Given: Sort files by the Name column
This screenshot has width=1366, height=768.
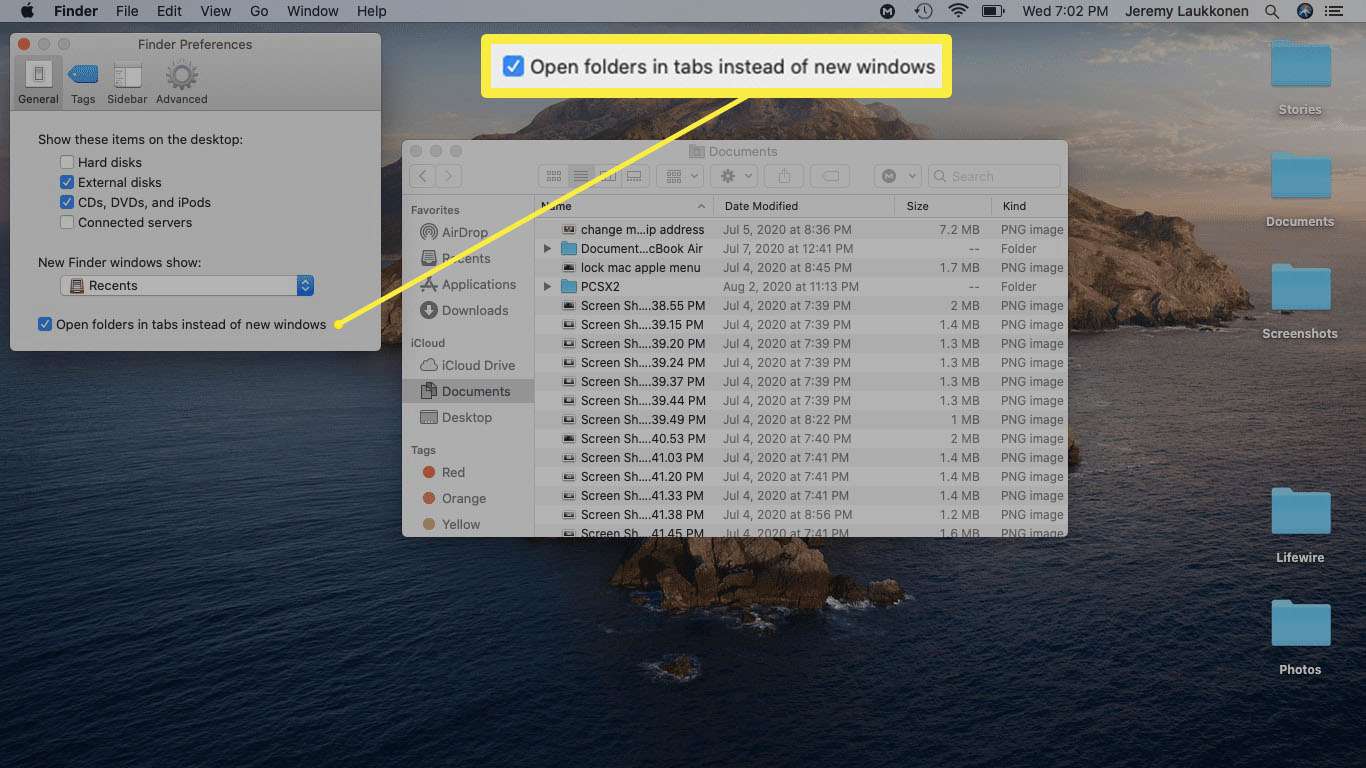Looking at the screenshot, I should (624, 206).
